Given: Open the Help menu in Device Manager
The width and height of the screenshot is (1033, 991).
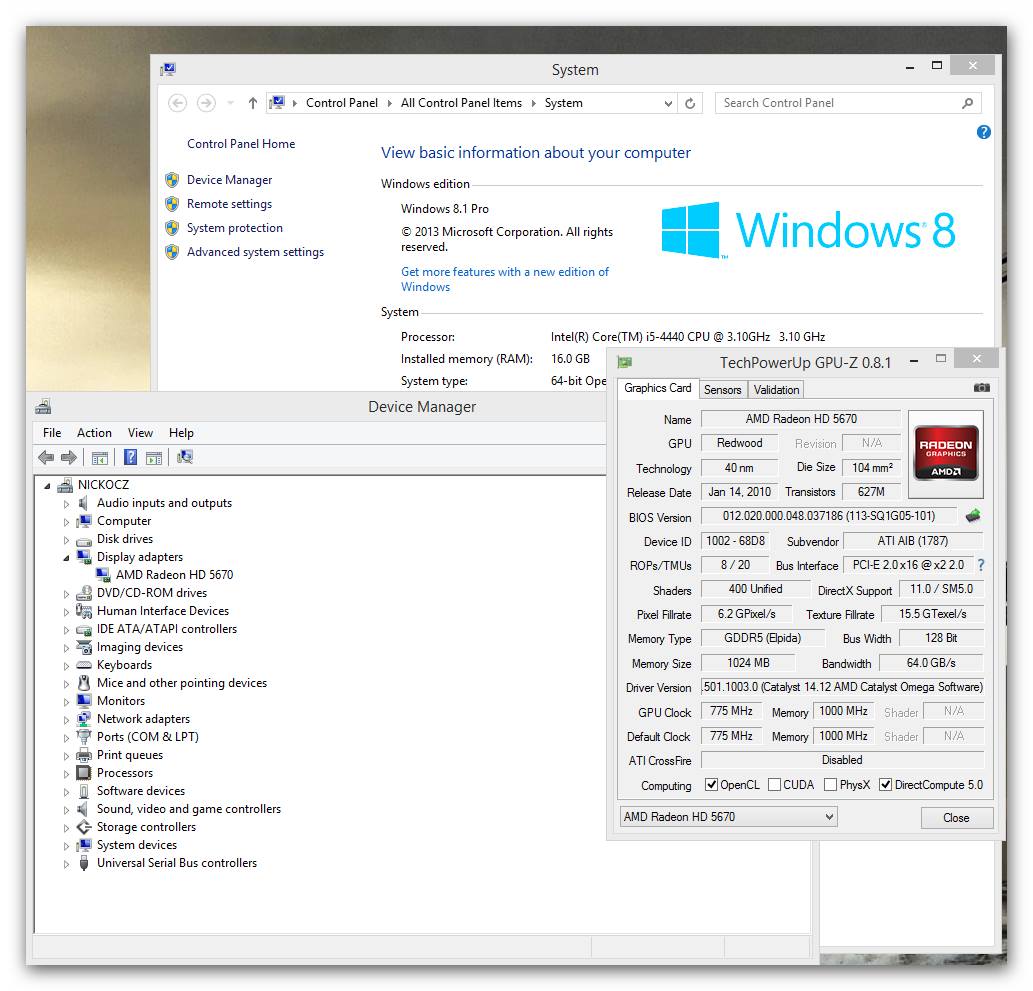Looking at the screenshot, I should point(181,433).
